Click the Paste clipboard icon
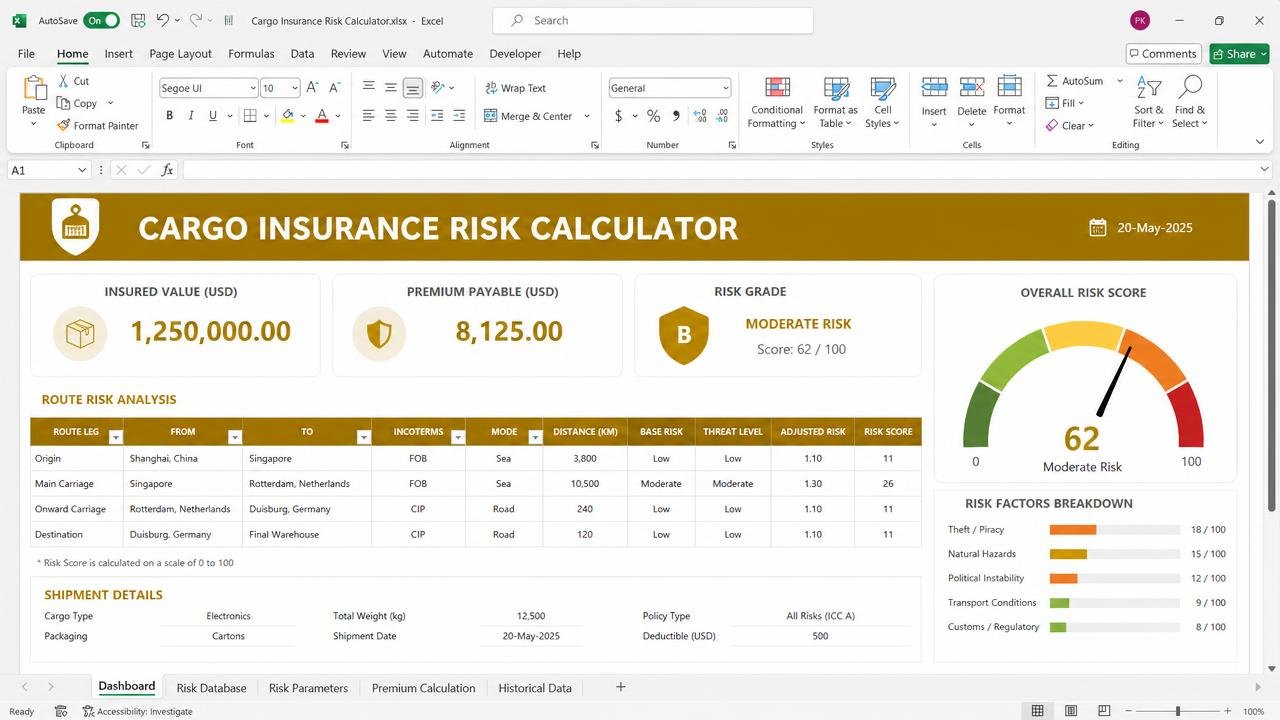The width and height of the screenshot is (1280, 720). pos(34,89)
